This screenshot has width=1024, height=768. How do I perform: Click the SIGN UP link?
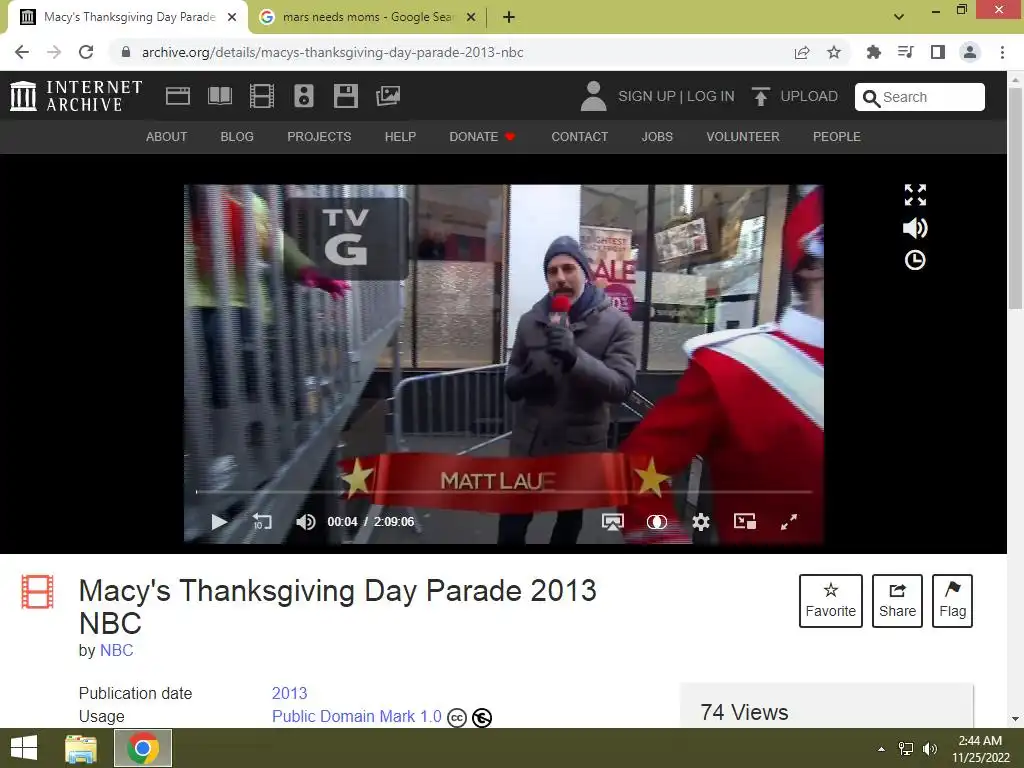click(647, 96)
